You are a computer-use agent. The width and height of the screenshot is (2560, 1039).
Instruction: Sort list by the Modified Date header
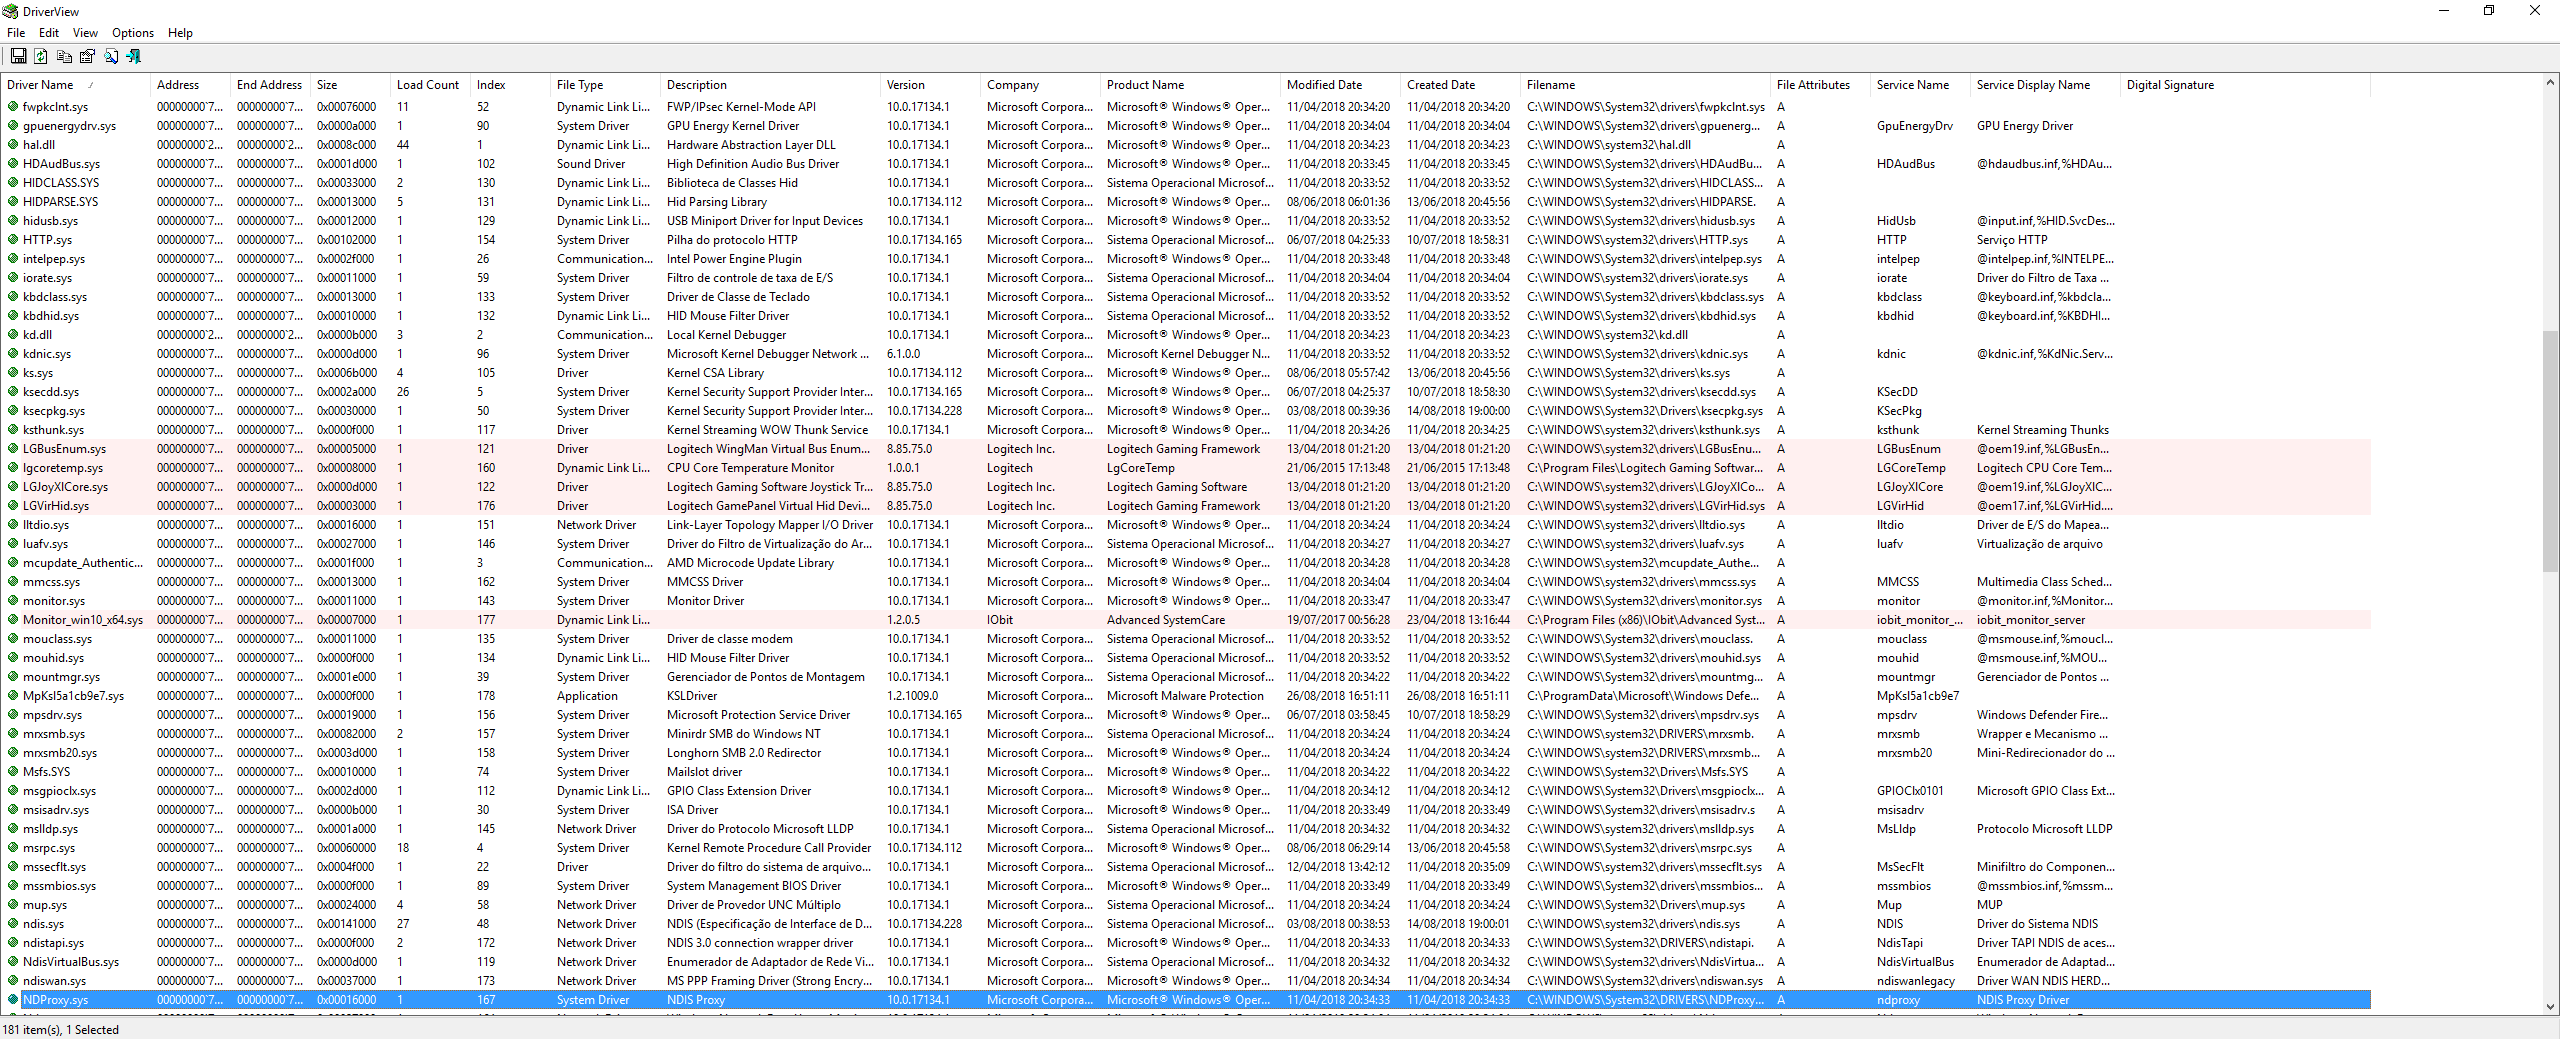(x=1324, y=85)
